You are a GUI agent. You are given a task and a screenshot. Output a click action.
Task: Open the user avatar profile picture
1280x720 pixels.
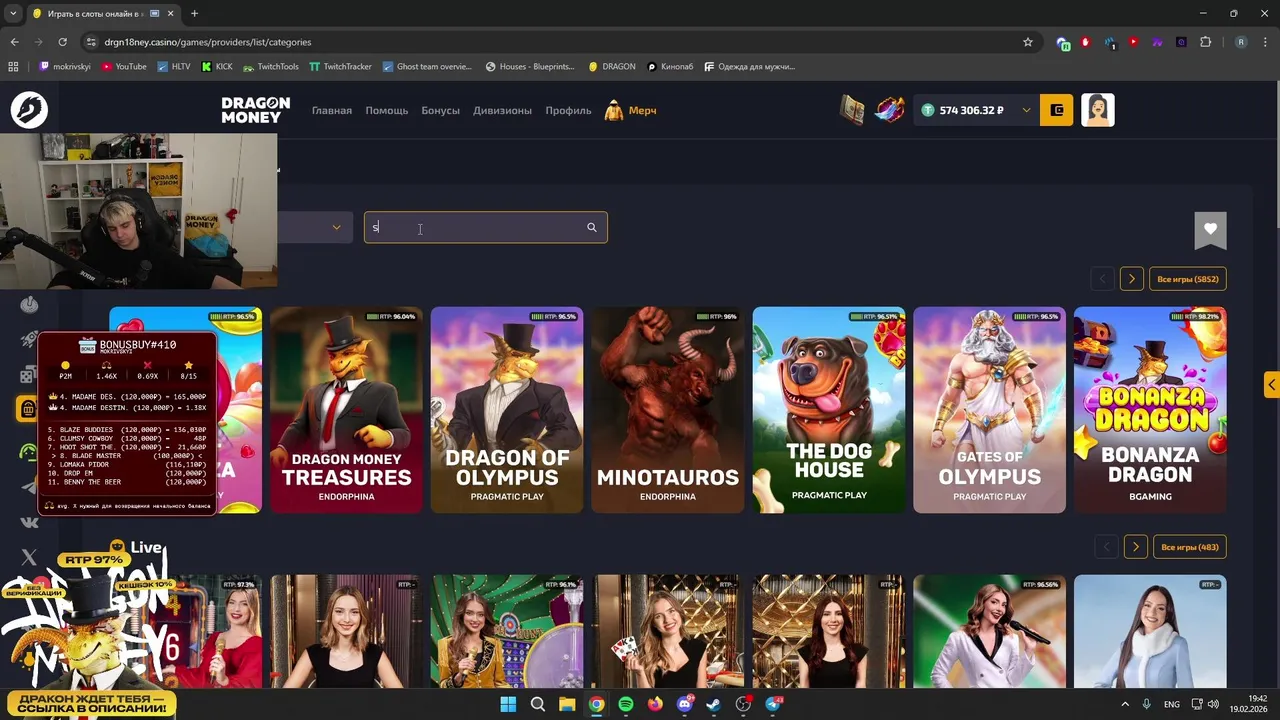1098,110
